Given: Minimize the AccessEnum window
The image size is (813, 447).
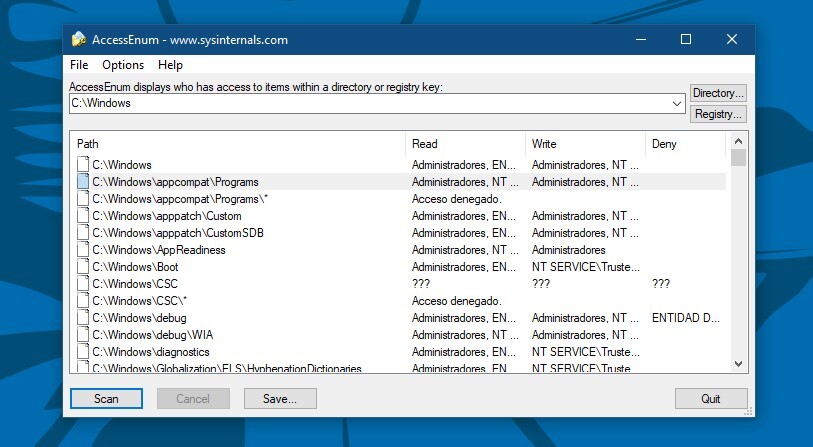Looking at the screenshot, I should [641, 39].
